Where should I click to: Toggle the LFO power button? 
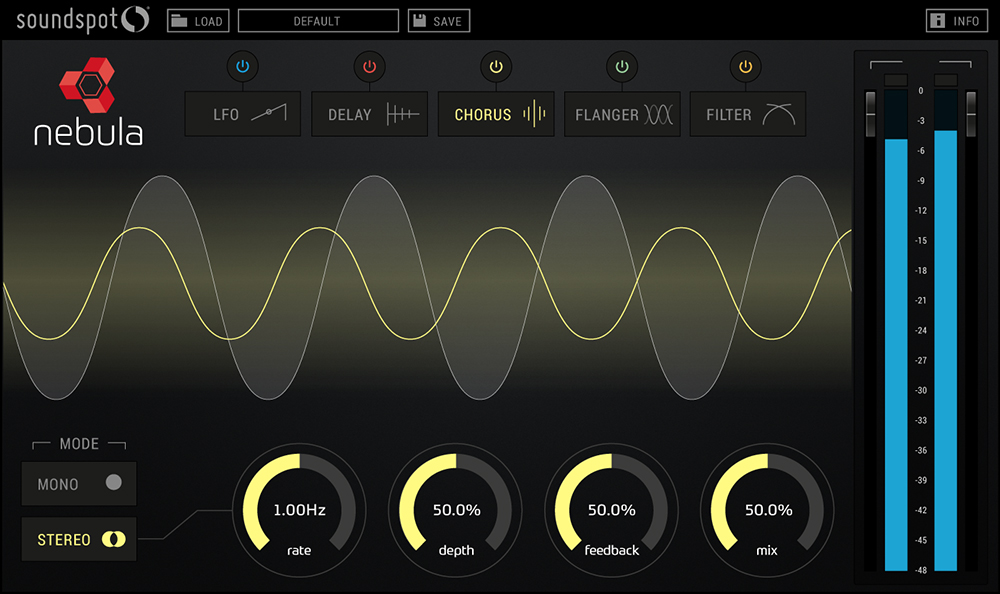coord(242,66)
